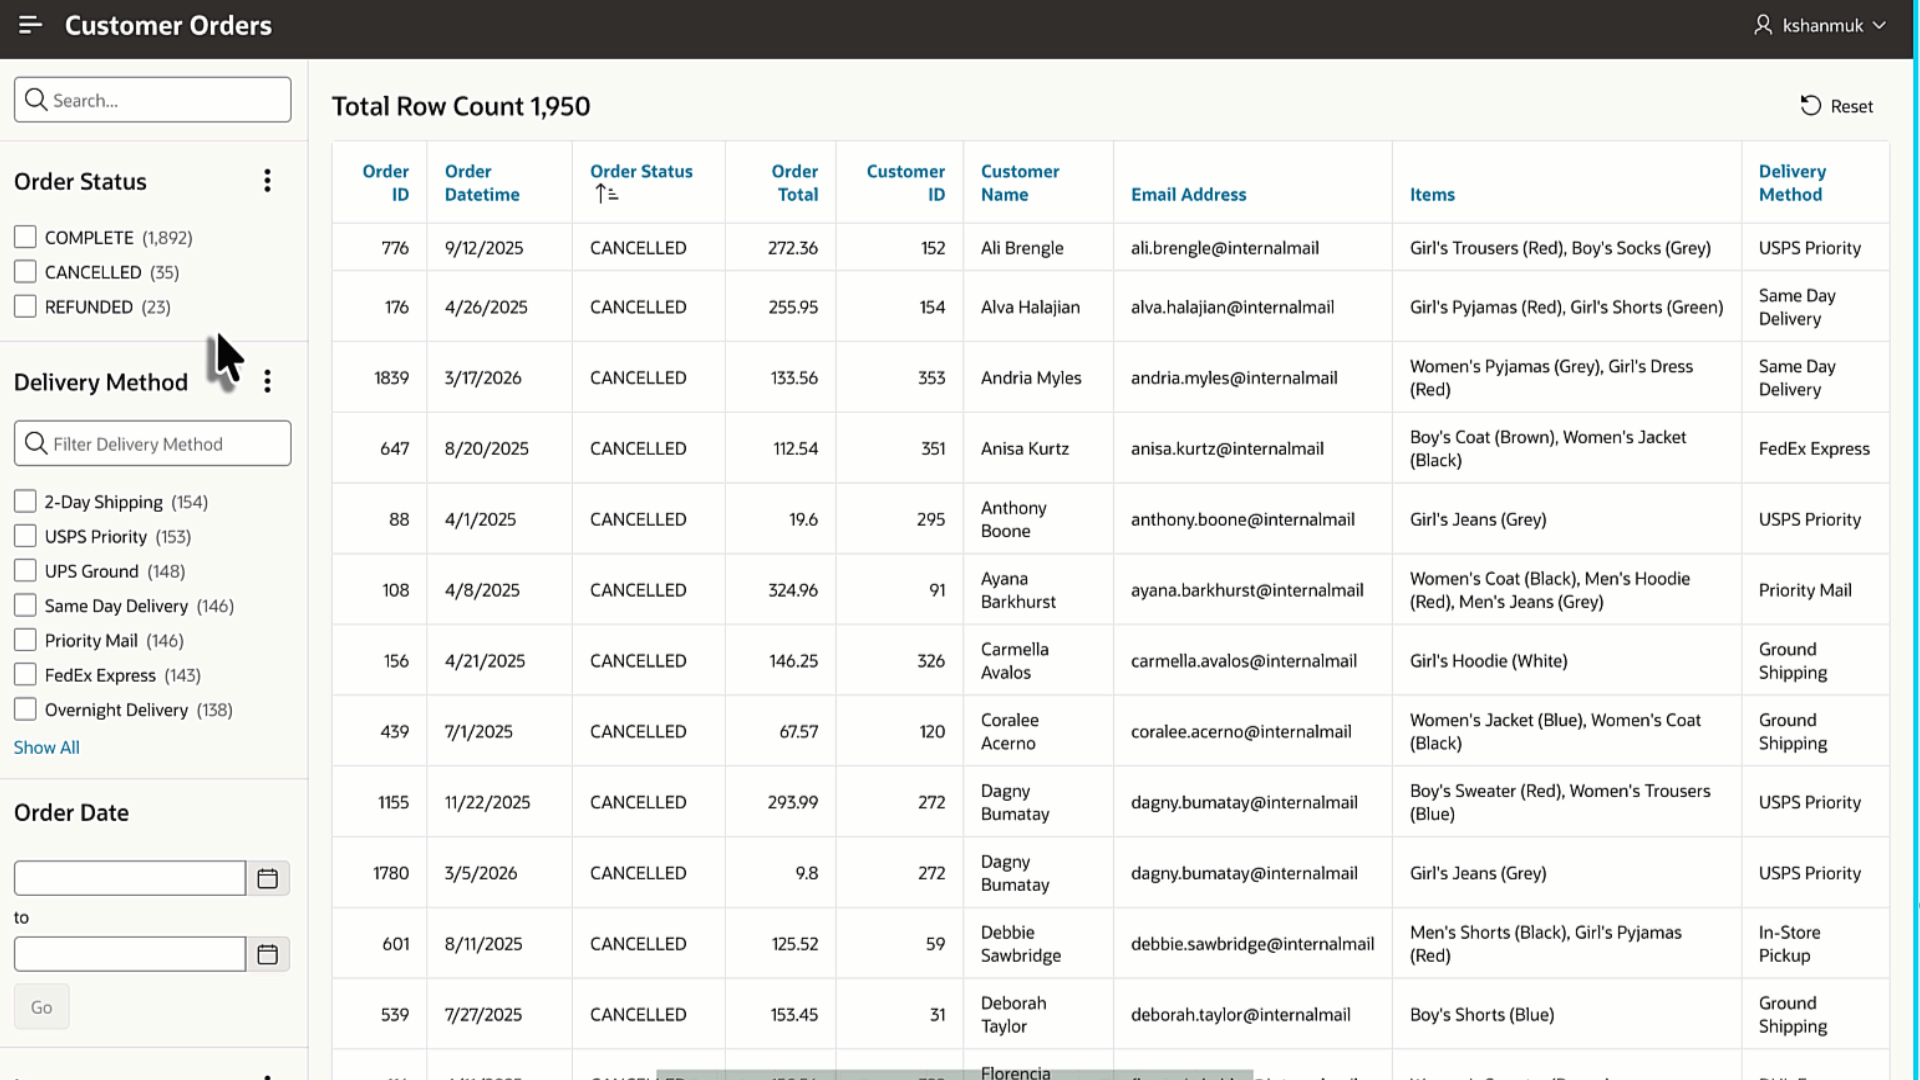
Task: Focus the main Search field
Action: 153,100
